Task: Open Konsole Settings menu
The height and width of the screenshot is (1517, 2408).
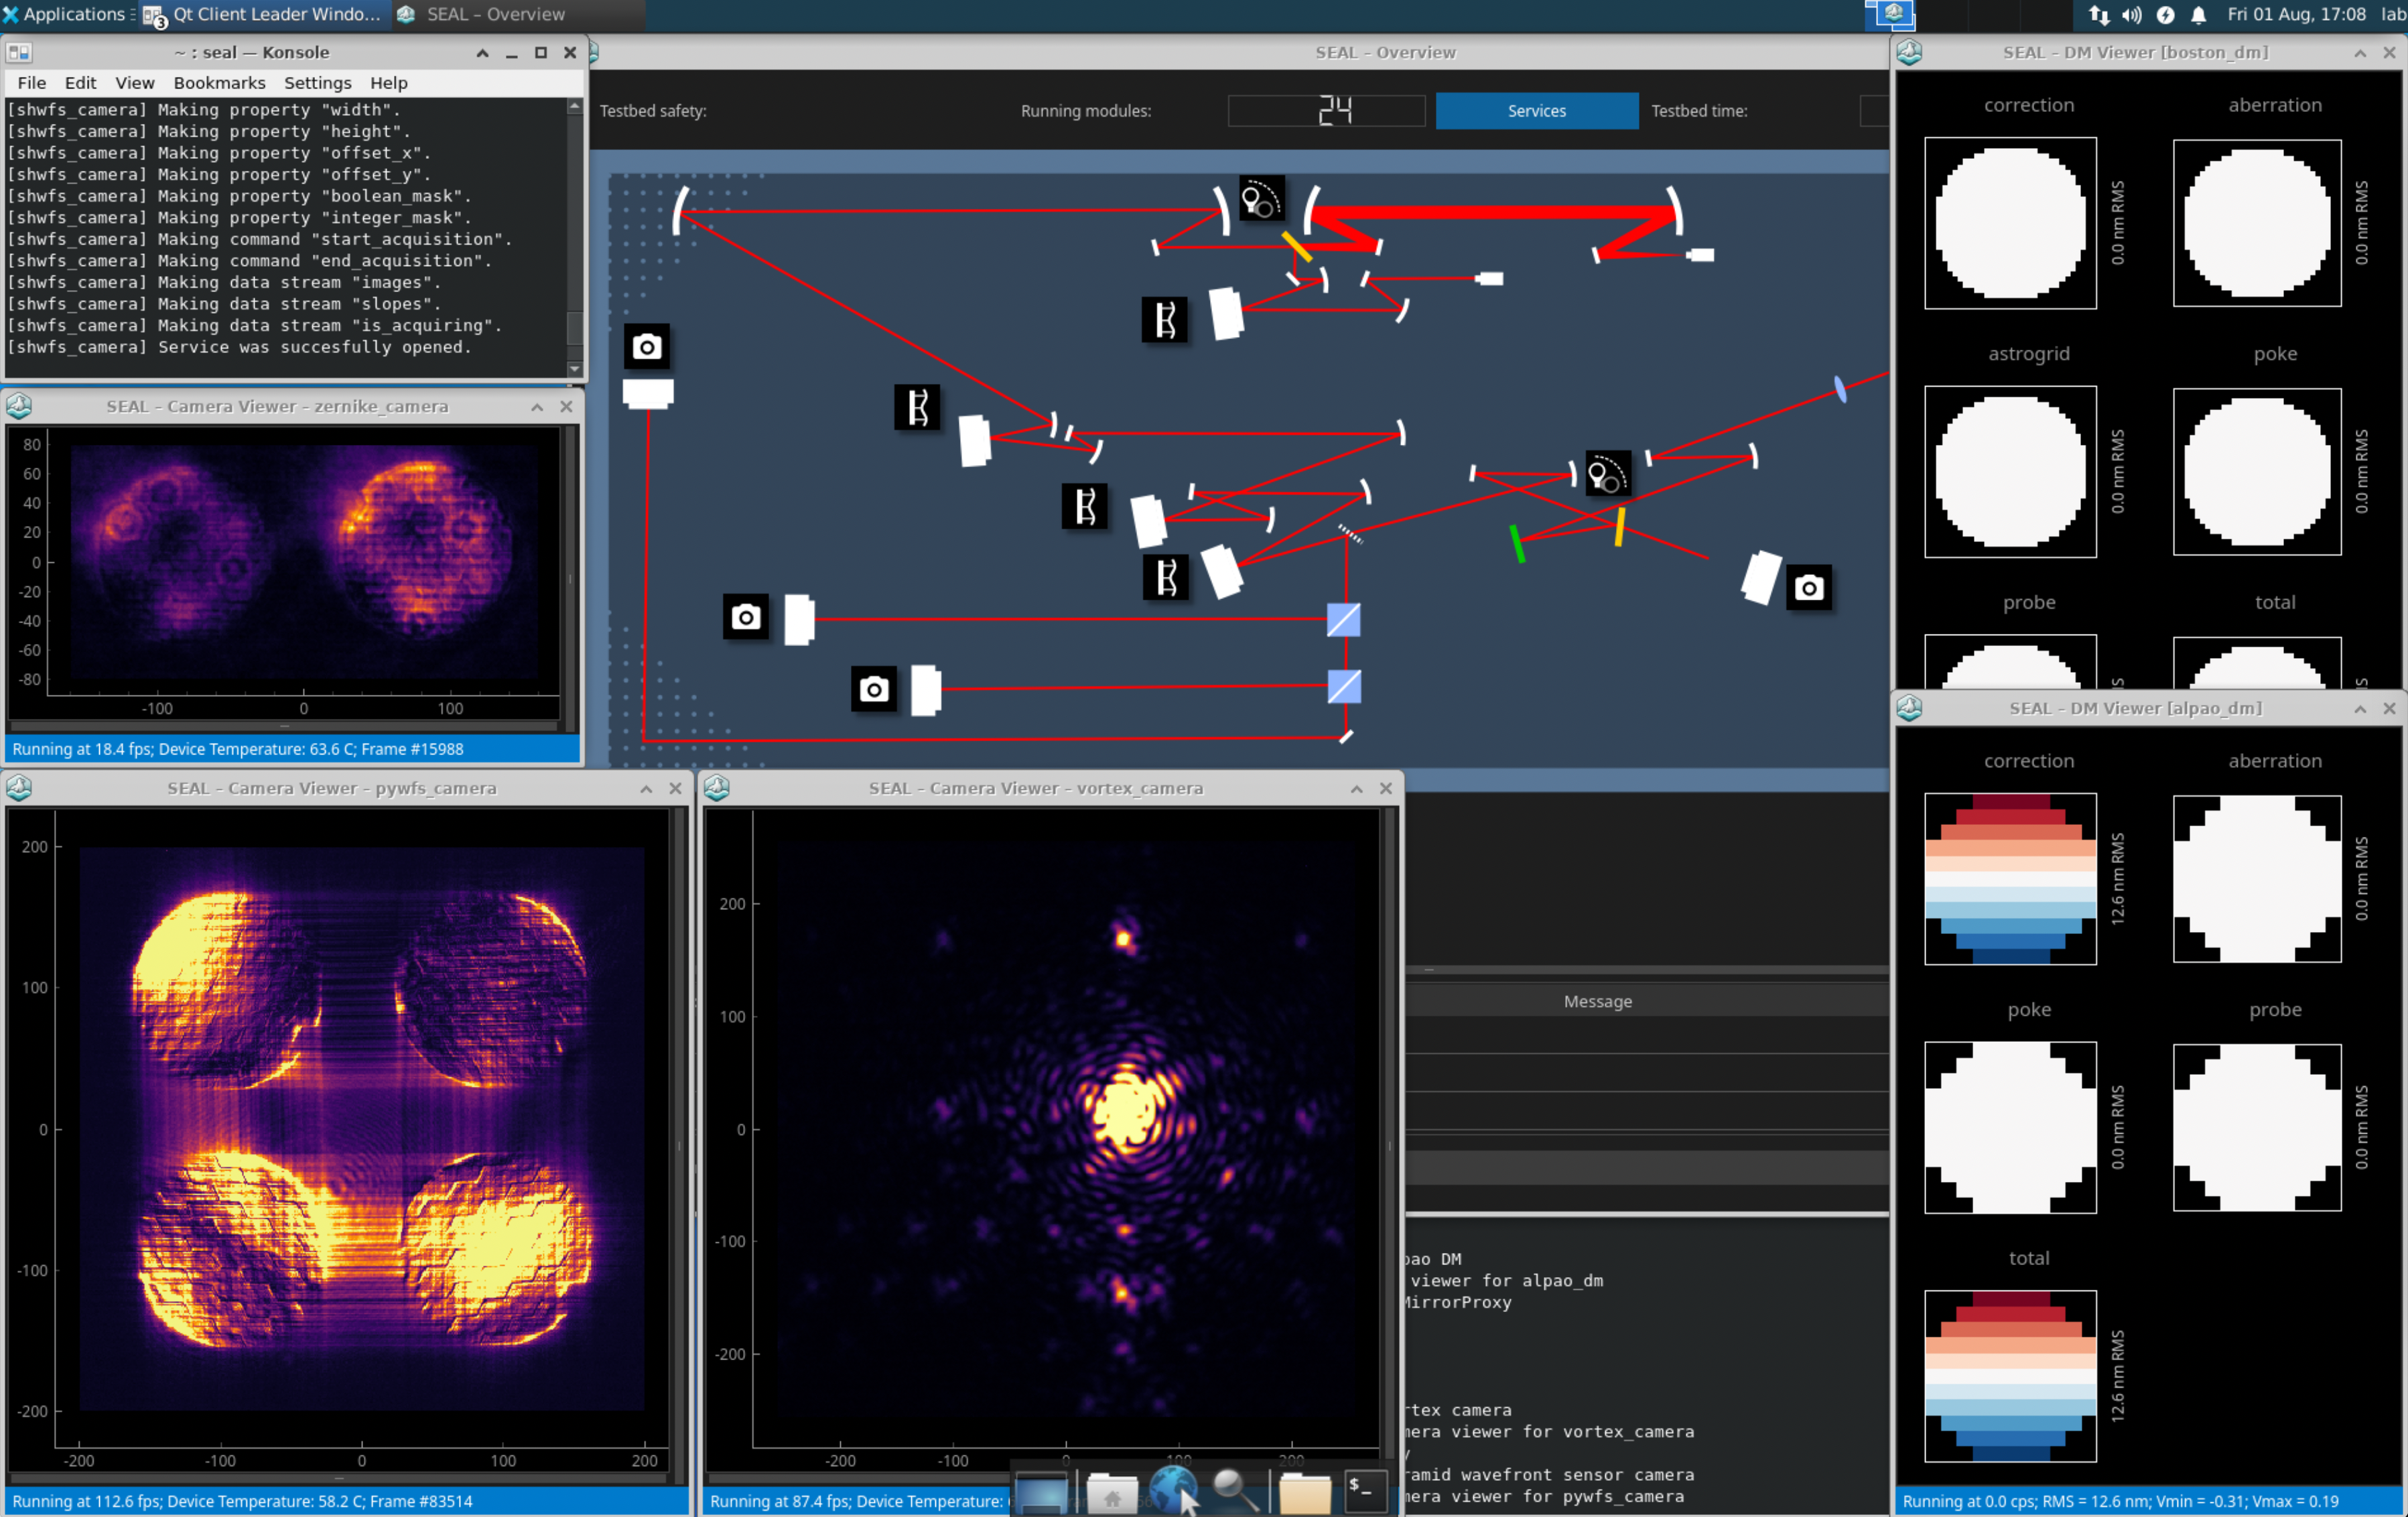Action: pos(317,83)
